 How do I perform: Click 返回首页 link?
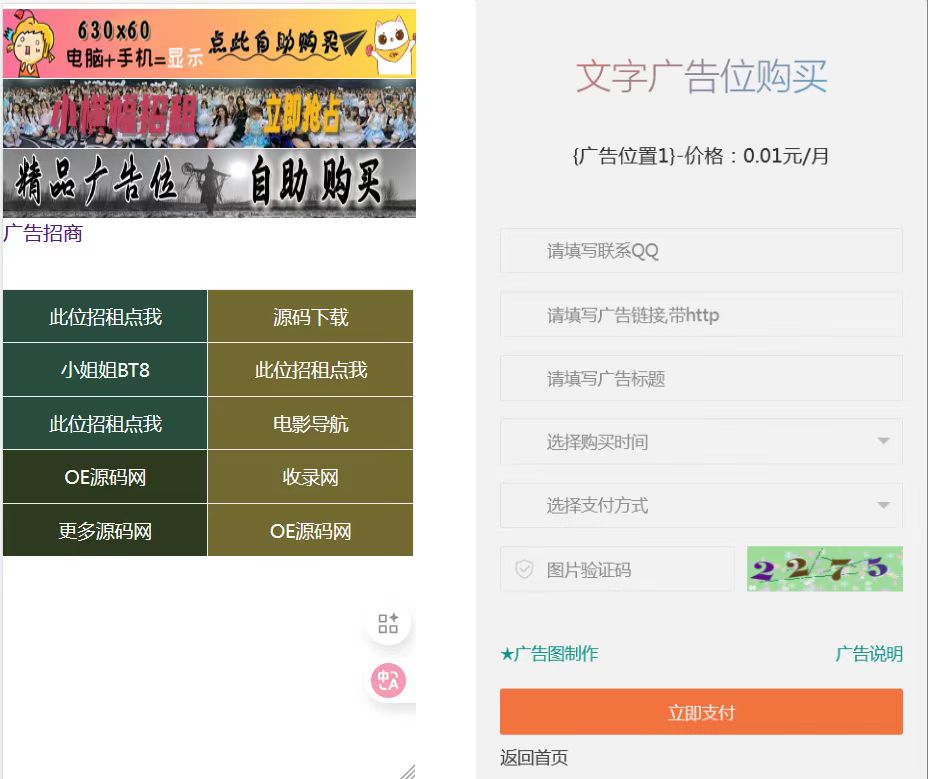click(534, 757)
